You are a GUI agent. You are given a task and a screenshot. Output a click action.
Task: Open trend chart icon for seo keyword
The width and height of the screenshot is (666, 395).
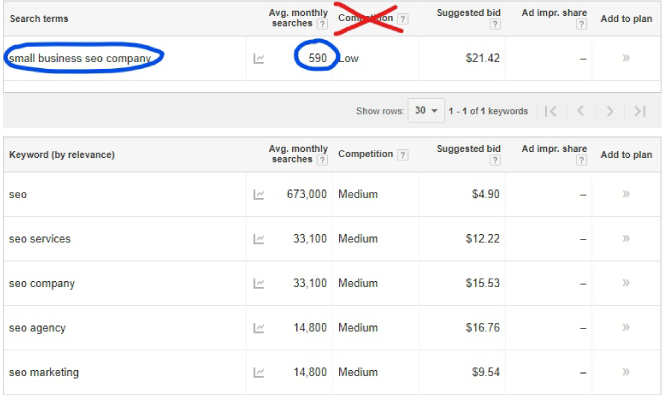[259, 195]
